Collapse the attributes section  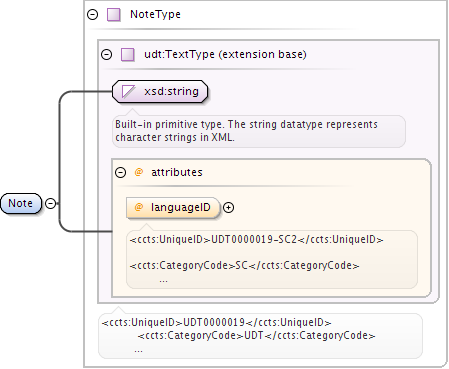coord(120,172)
